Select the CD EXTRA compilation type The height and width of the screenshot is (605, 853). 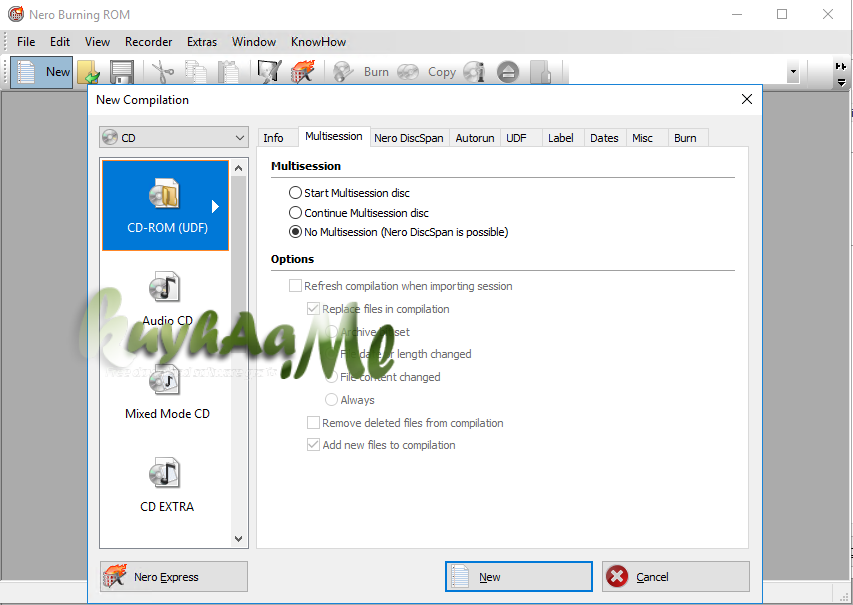pyautogui.click(x=167, y=484)
